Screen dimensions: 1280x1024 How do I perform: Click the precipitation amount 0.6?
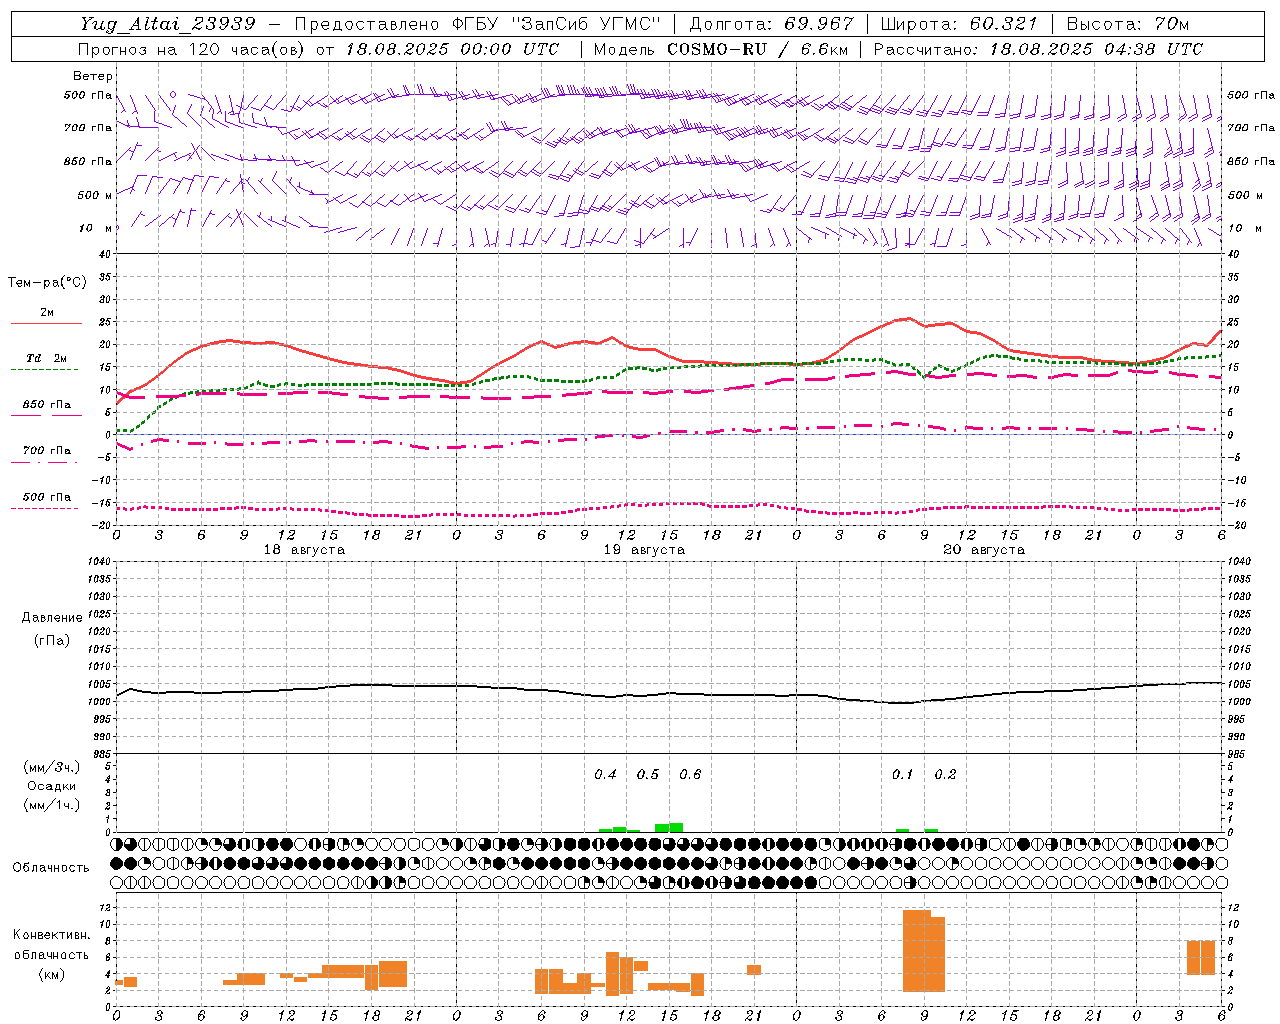coord(690,774)
